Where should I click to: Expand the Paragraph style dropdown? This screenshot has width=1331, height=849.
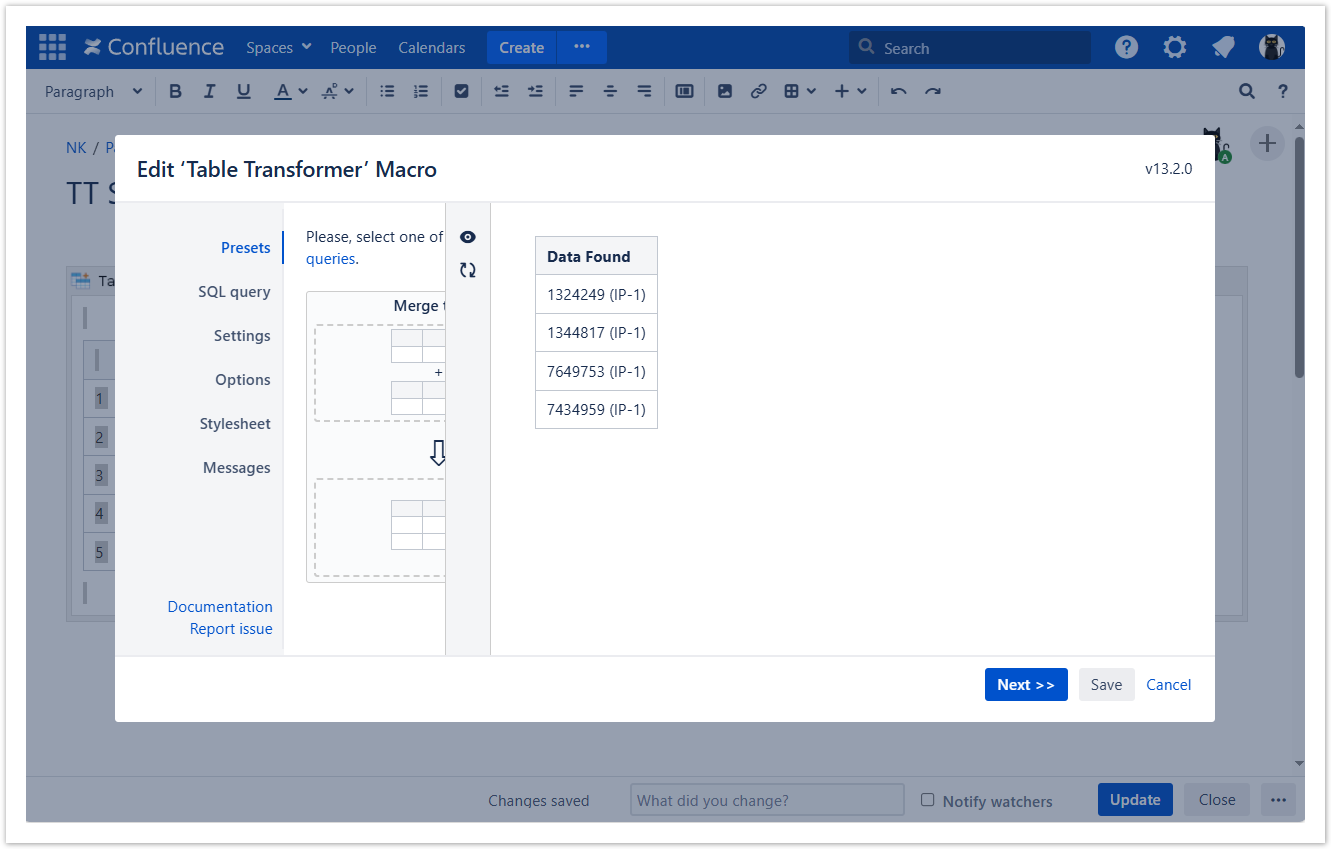pyautogui.click(x=93, y=91)
